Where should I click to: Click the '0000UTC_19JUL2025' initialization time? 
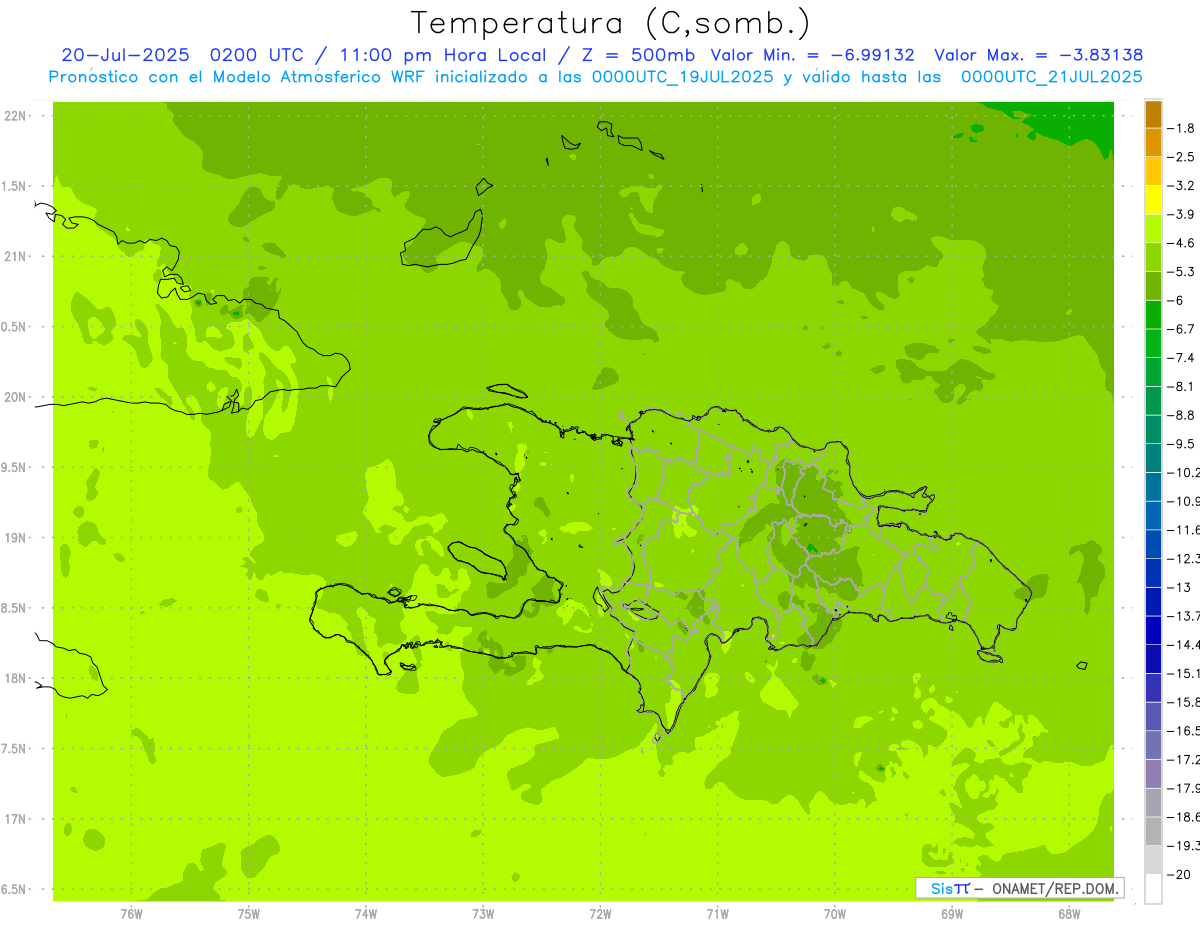pyautogui.click(x=683, y=77)
